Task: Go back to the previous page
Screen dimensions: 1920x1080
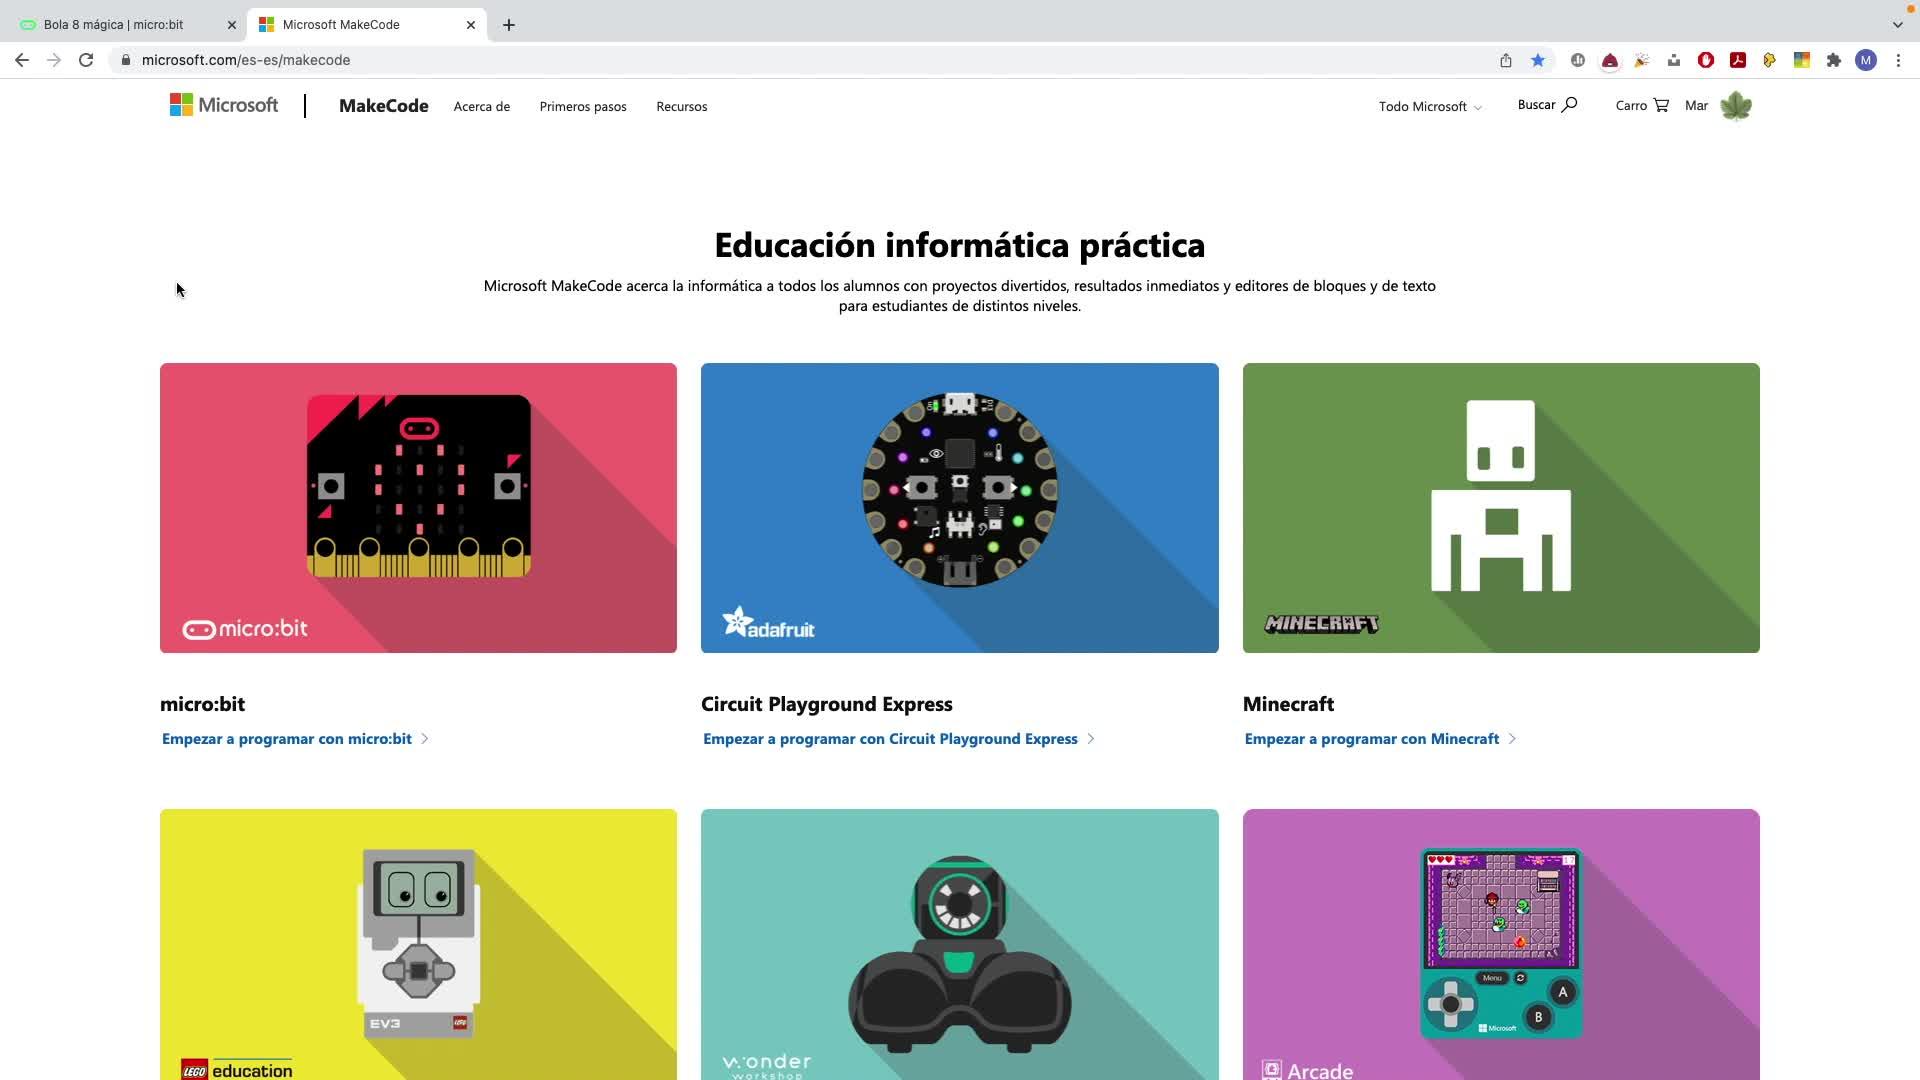Action: (22, 60)
